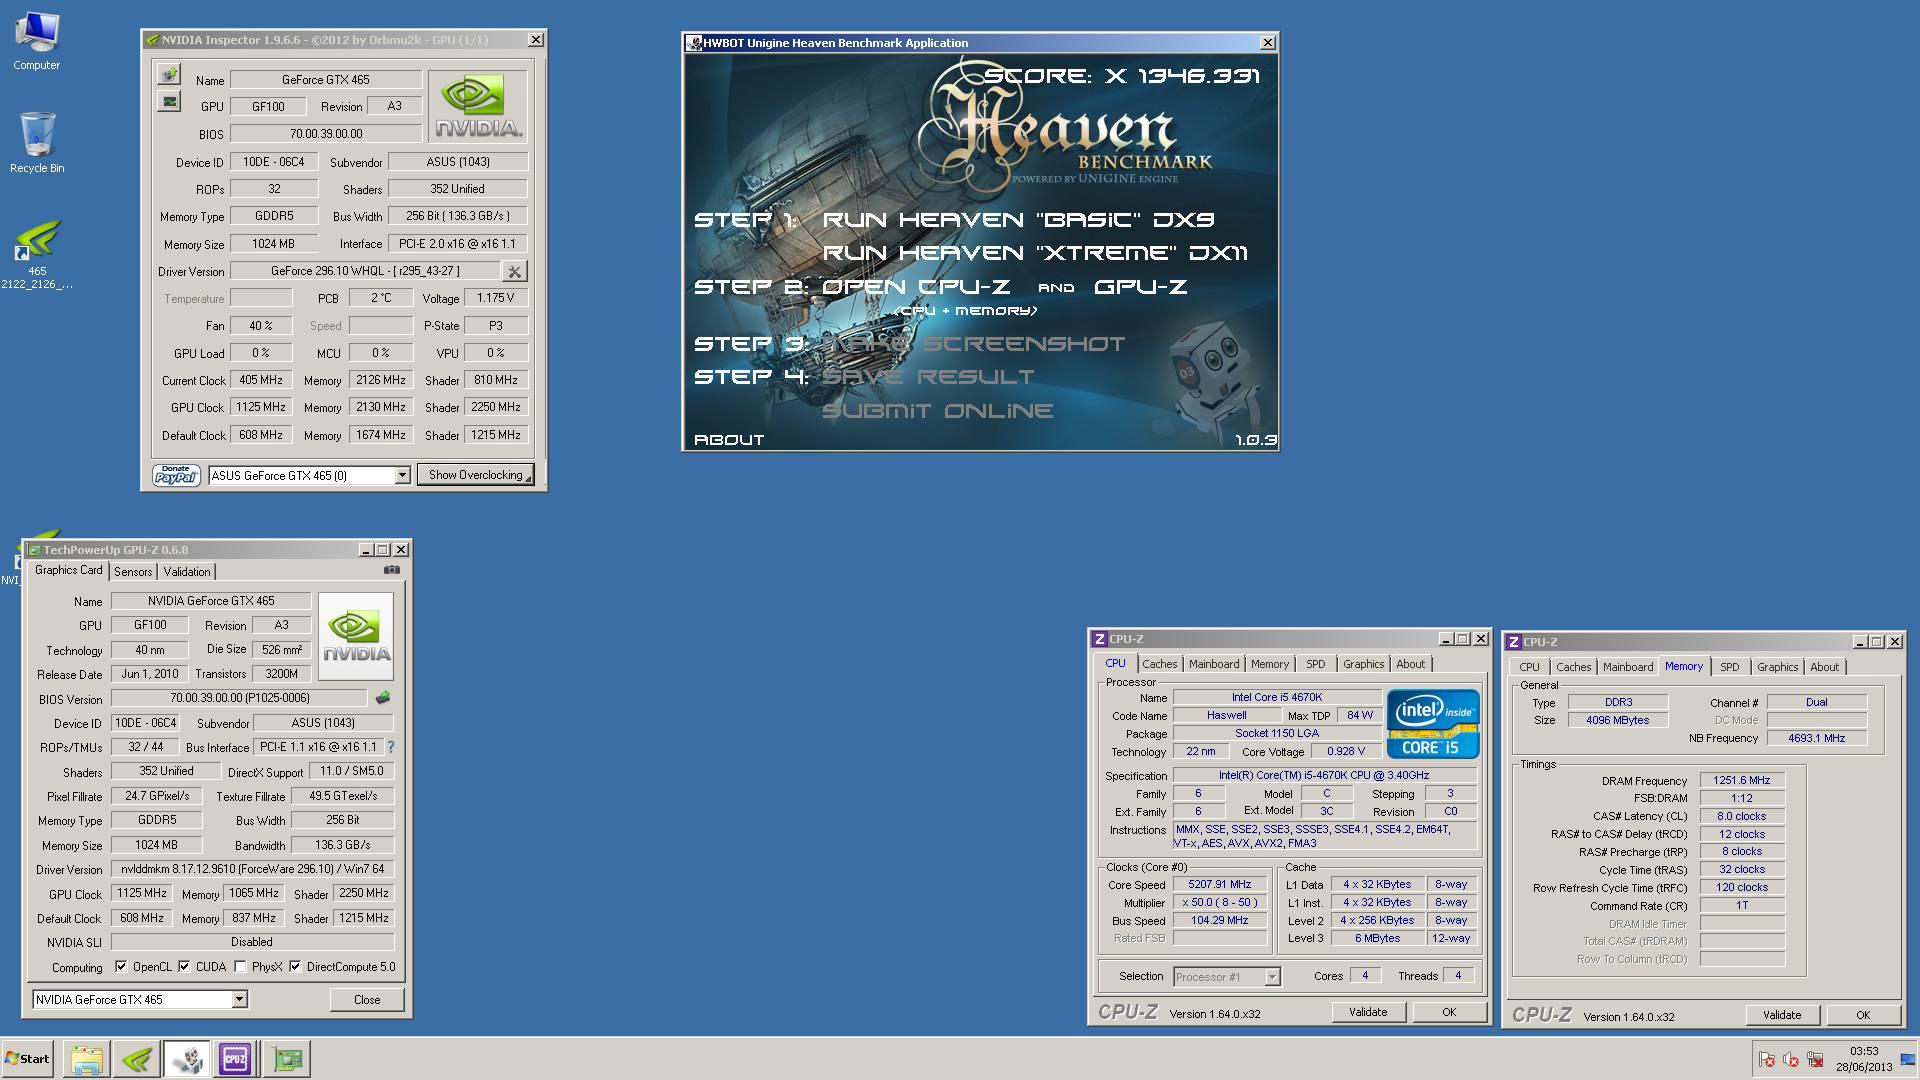Image resolution: width=1920 pixels, height=1080 pixels.
Task: Click Show Overclocking button
Action: coord(475,475)
